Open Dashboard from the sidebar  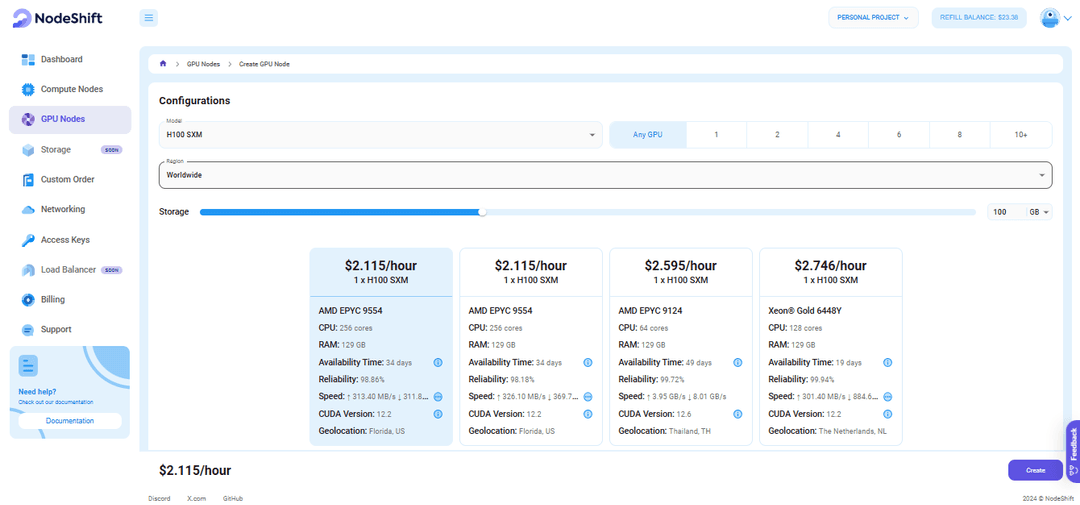[70, 59]
